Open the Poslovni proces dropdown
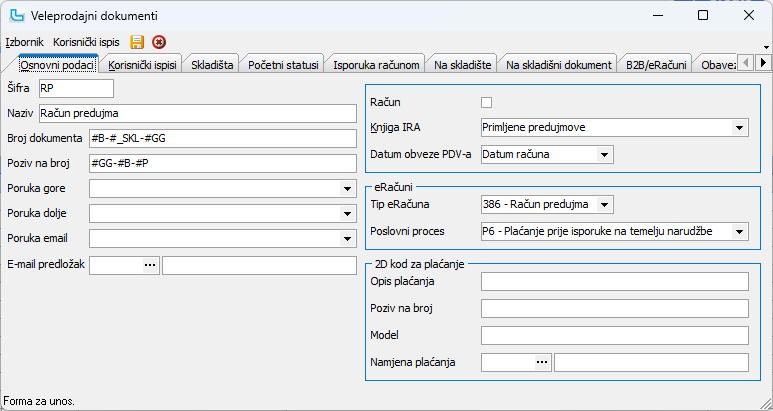Viewport: 773px width, 411px height. coord(739,231)
